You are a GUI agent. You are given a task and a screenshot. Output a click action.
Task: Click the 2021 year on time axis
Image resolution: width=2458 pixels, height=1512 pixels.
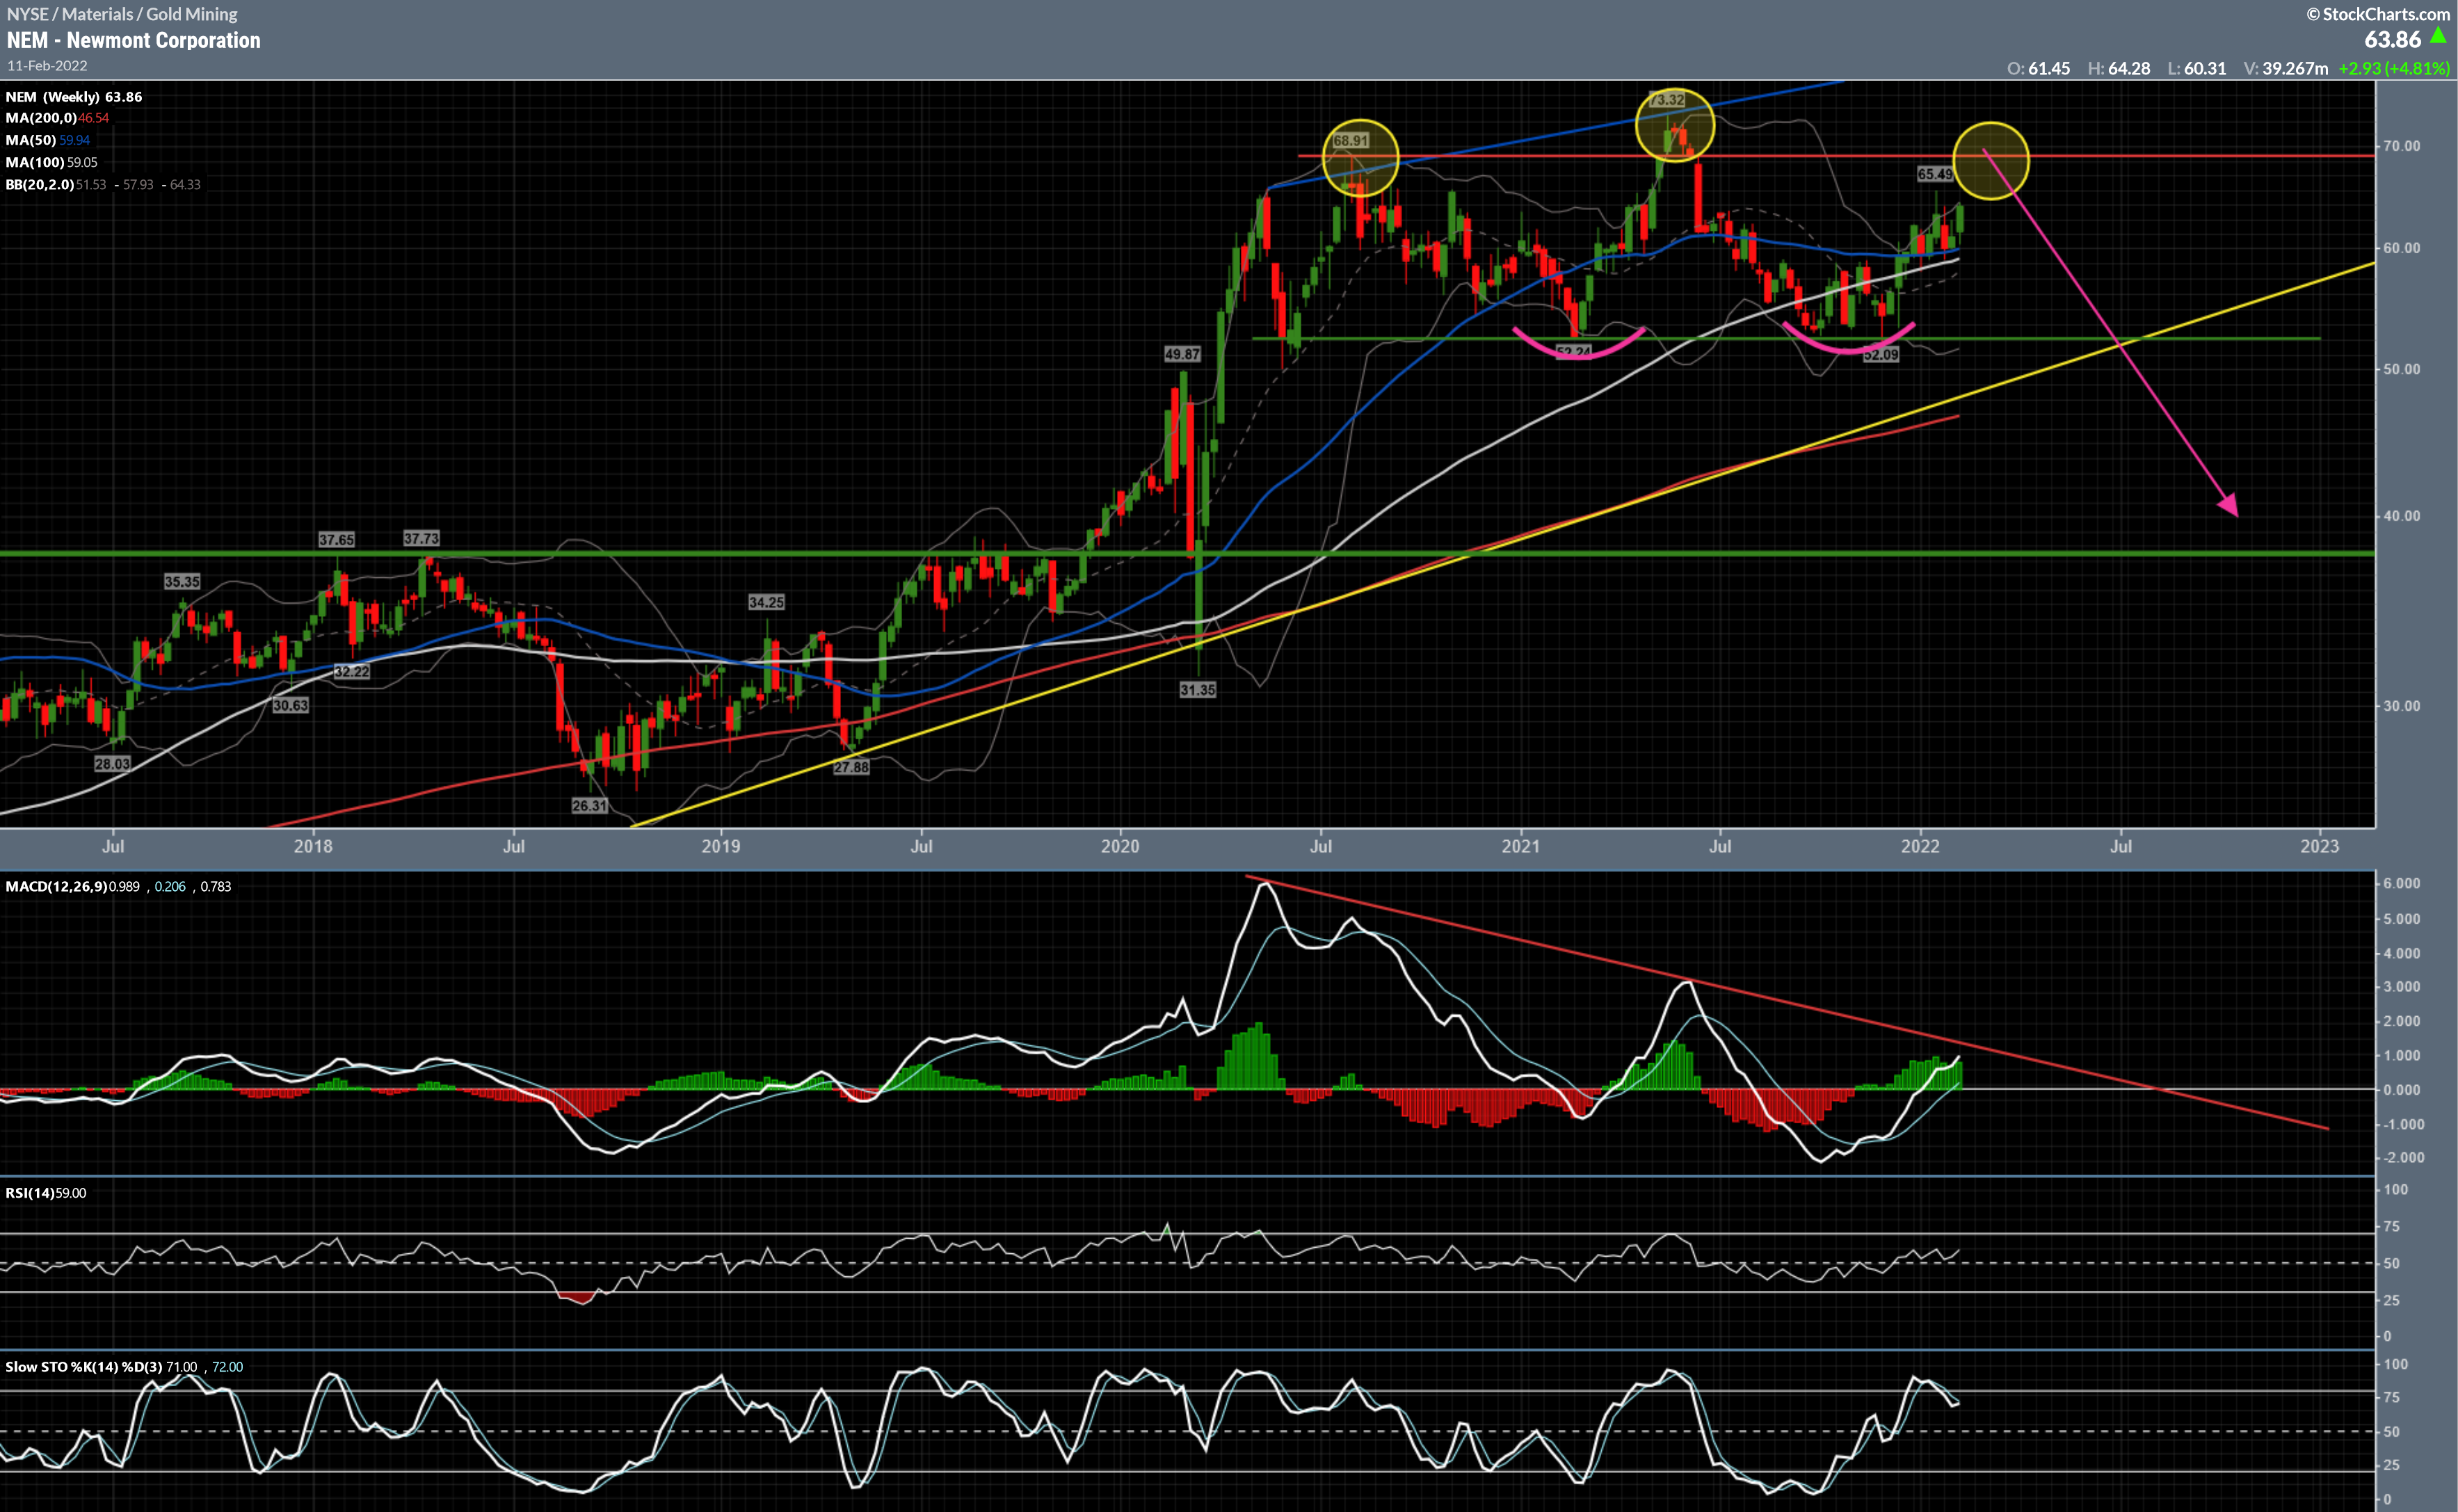[x=1521, y=846]
